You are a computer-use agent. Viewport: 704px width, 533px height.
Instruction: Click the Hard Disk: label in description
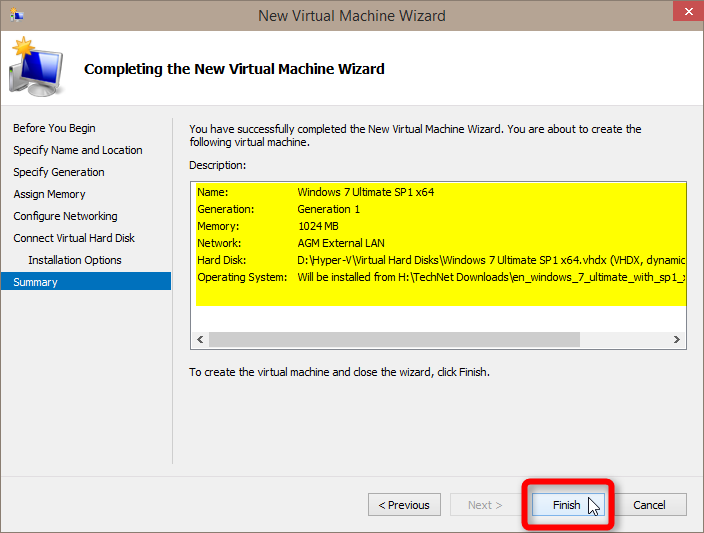click(x=222, y=260)
